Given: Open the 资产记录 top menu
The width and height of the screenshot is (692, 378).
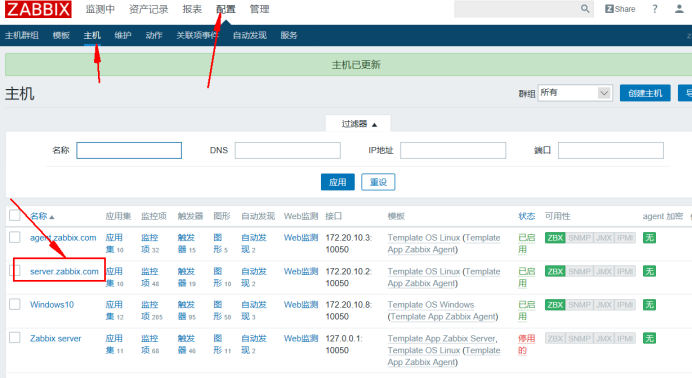Looking at the screenshot, I should click(149, 9).
